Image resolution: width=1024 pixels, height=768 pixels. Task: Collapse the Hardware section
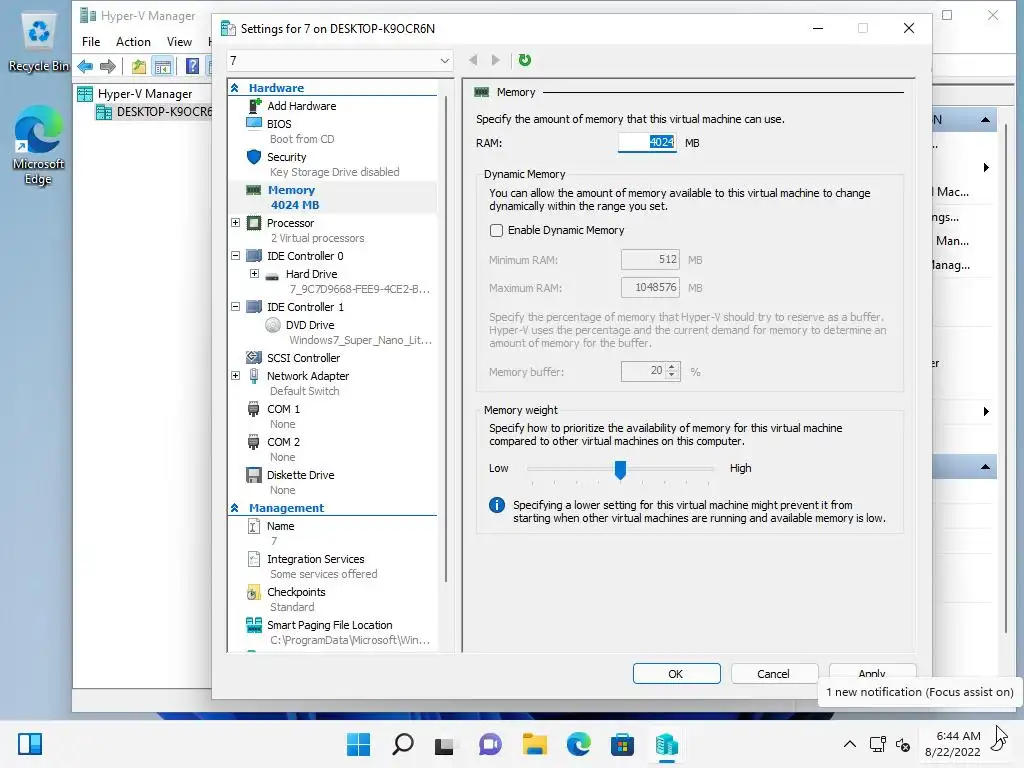click(x=235, y=88)
